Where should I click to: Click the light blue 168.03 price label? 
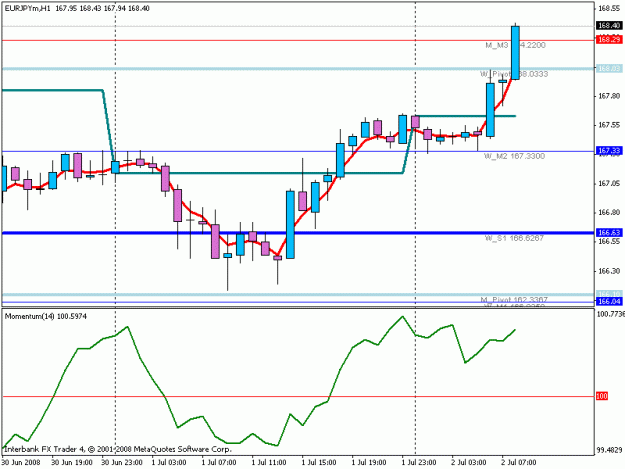pyautogui.click(x=609, y=69)
